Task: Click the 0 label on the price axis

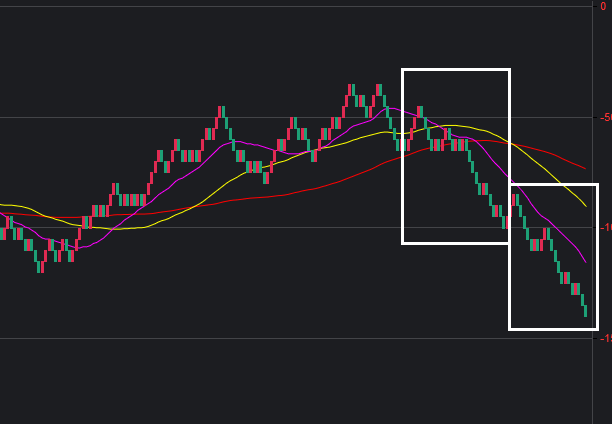Action: coord(603,7)
